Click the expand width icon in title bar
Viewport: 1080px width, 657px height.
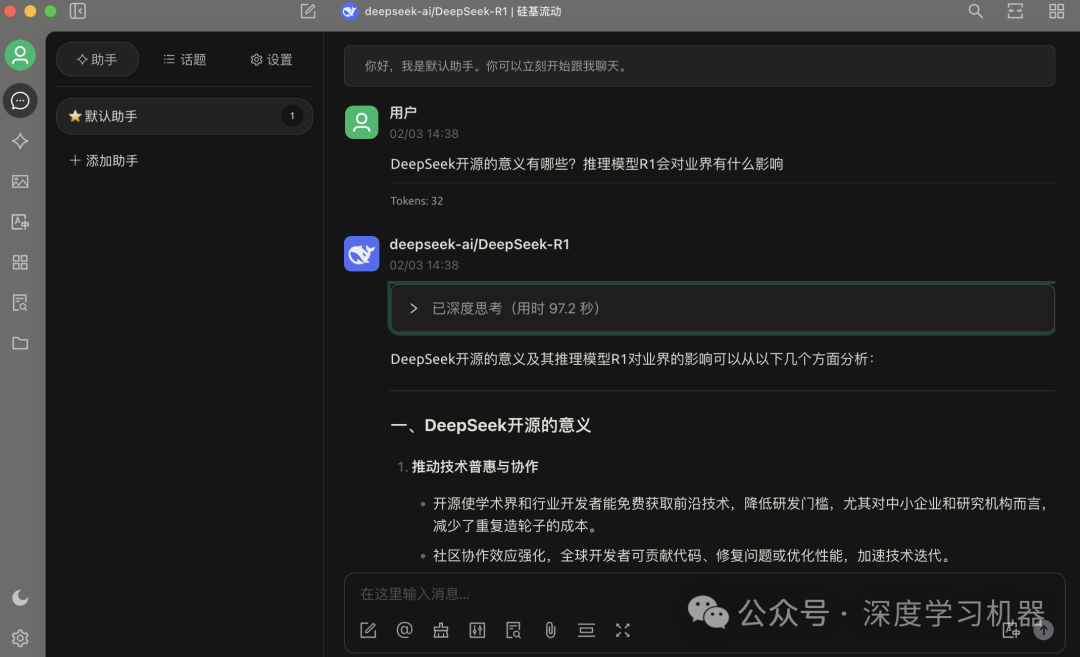pos(1015,11)
